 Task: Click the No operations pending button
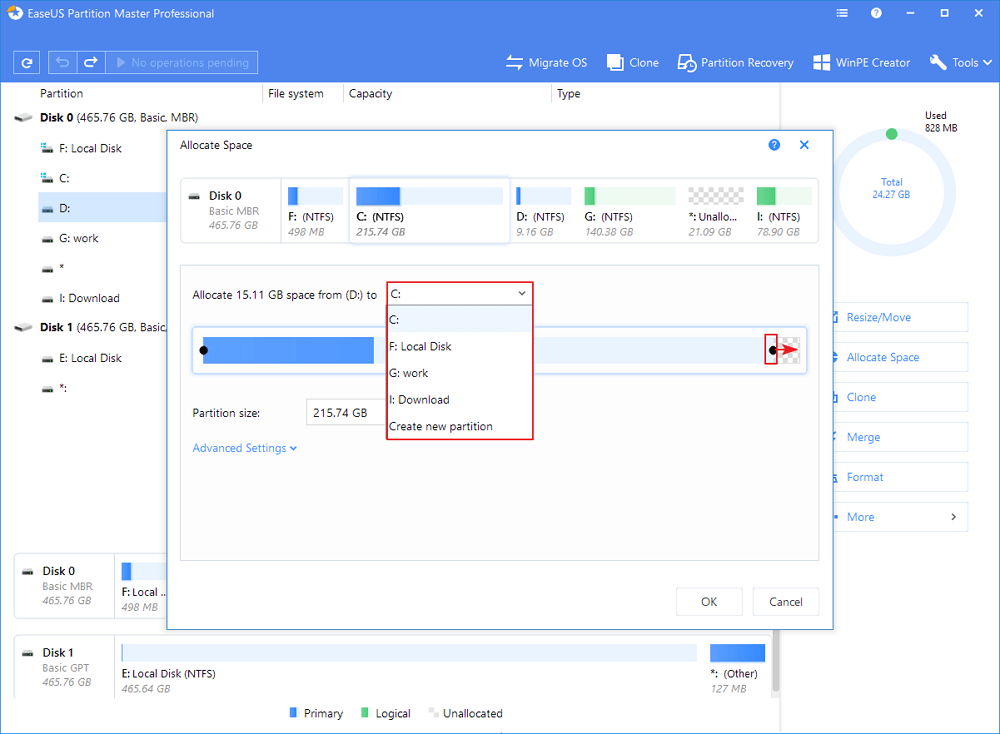coord(182,62)
